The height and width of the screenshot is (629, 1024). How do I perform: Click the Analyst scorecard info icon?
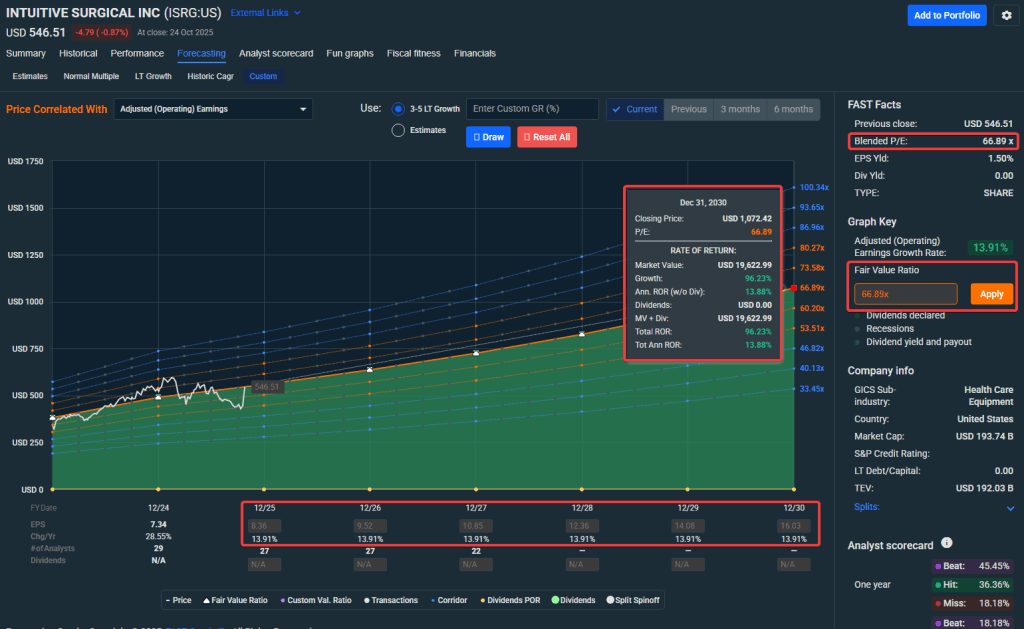(x=946, y=544)
